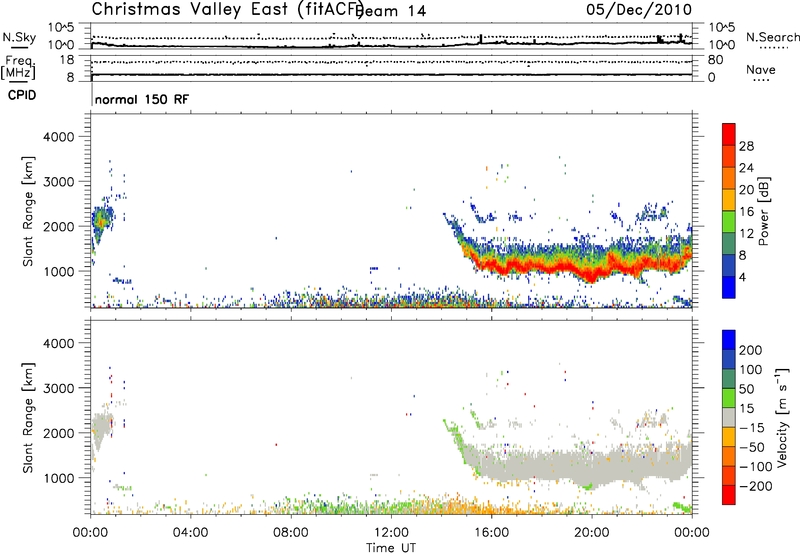Click the 'Slant Range [km]' label of velocity panel

click(x=28, y=418)
